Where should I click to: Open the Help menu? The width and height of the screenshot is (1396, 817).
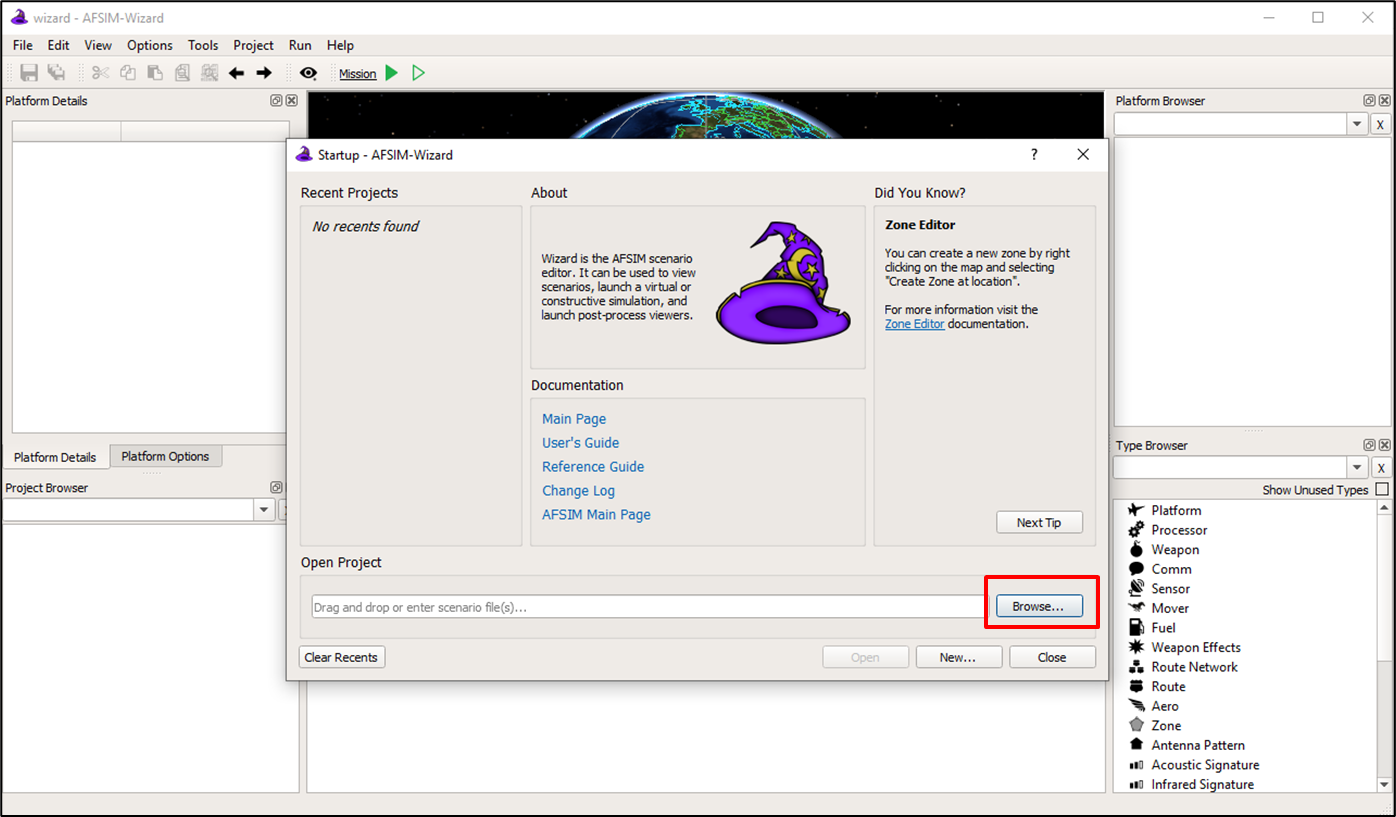pyautogui.click(x=341, y=45)
